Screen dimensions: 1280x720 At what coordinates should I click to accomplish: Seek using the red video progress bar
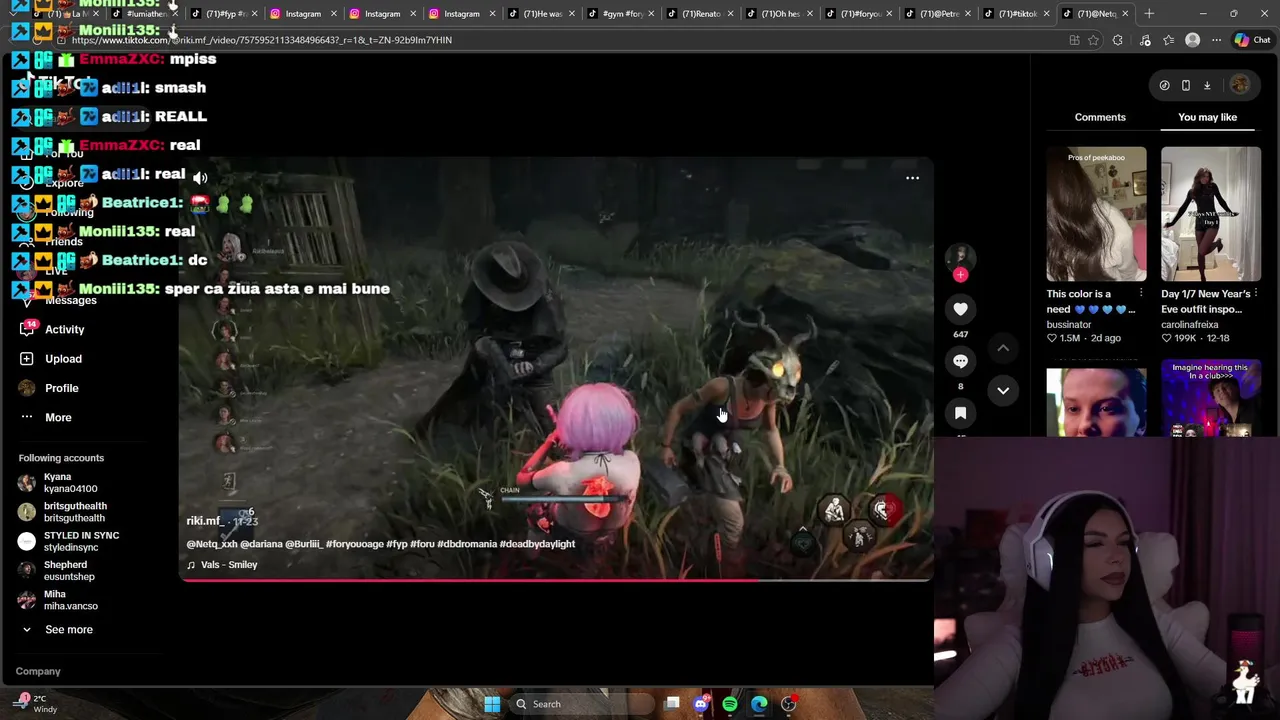555,579
